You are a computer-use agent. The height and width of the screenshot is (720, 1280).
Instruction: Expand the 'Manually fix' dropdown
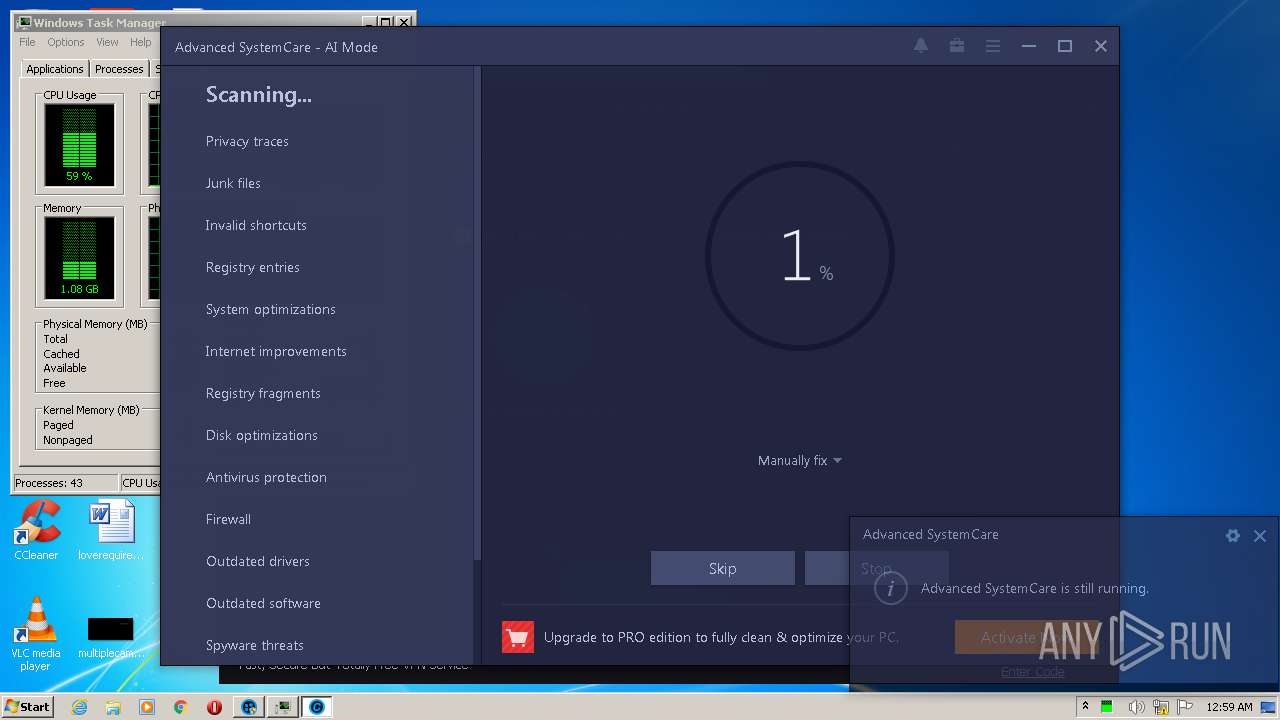tap(800, 461)
